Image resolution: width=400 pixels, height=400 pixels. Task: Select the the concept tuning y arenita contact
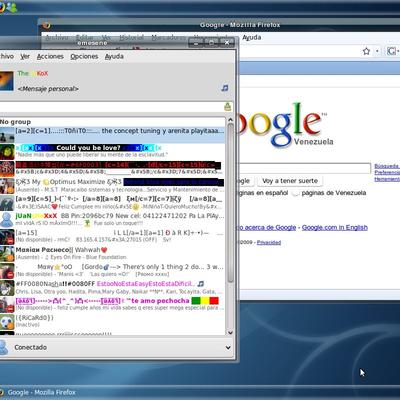112,134
